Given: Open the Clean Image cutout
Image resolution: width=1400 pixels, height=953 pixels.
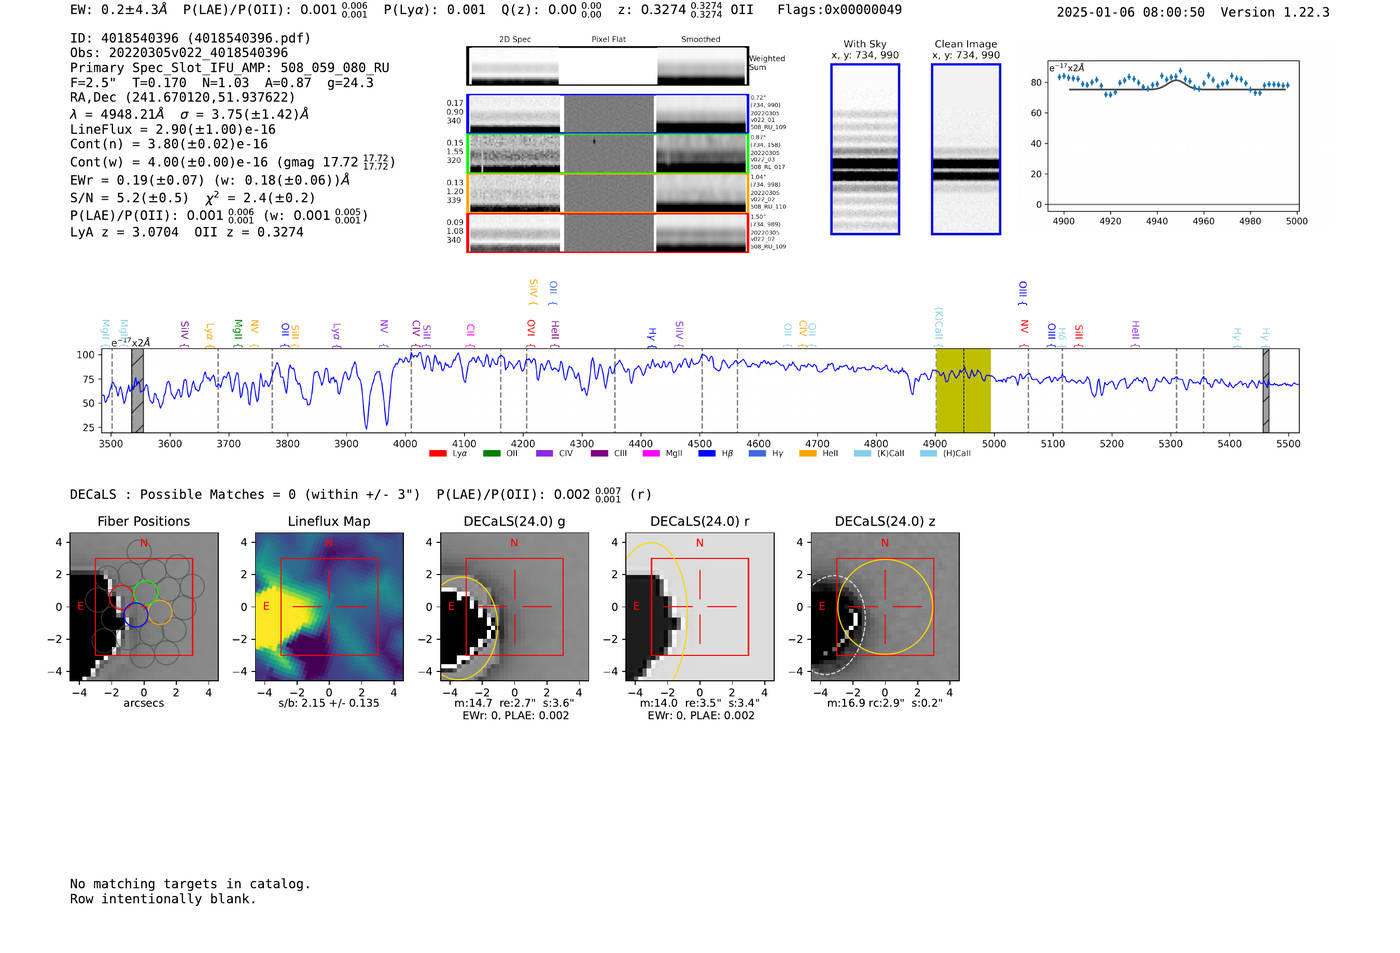Looking at the screenshot, I should pyautogui.click(x=966, y=149).
